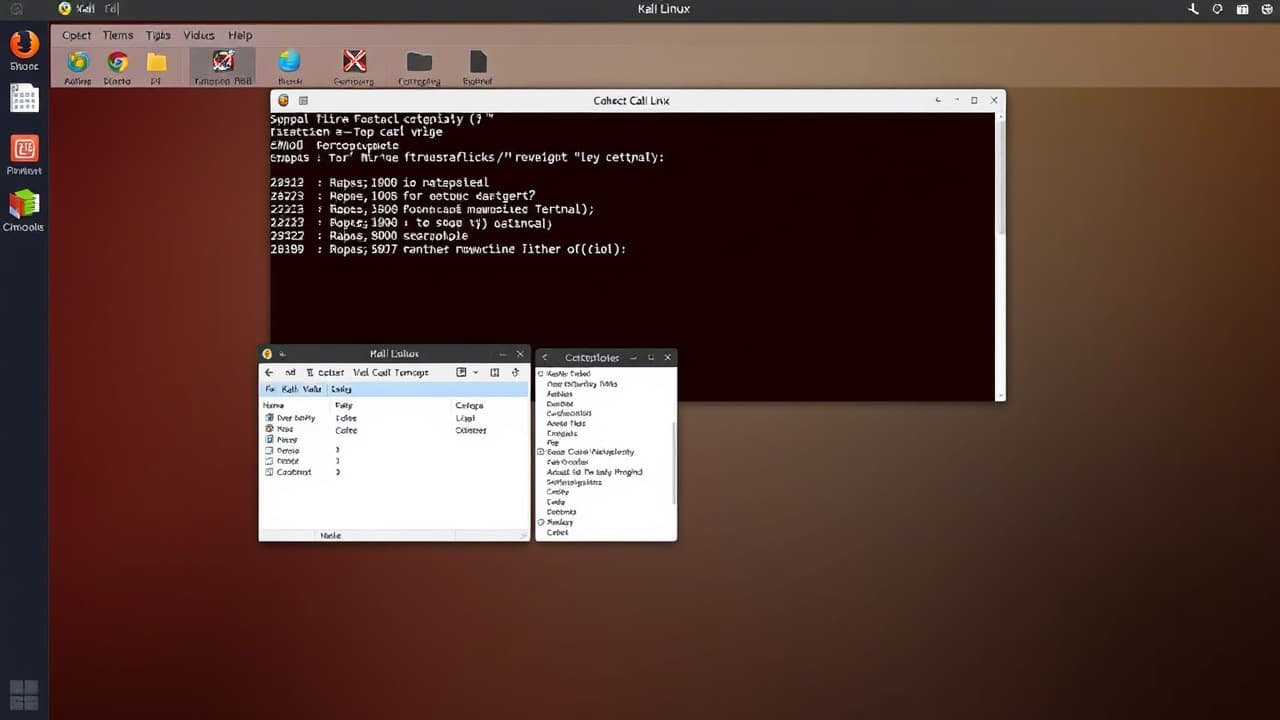
Task: Open the text editor icon in the left dock
Action: click(24, 97)
